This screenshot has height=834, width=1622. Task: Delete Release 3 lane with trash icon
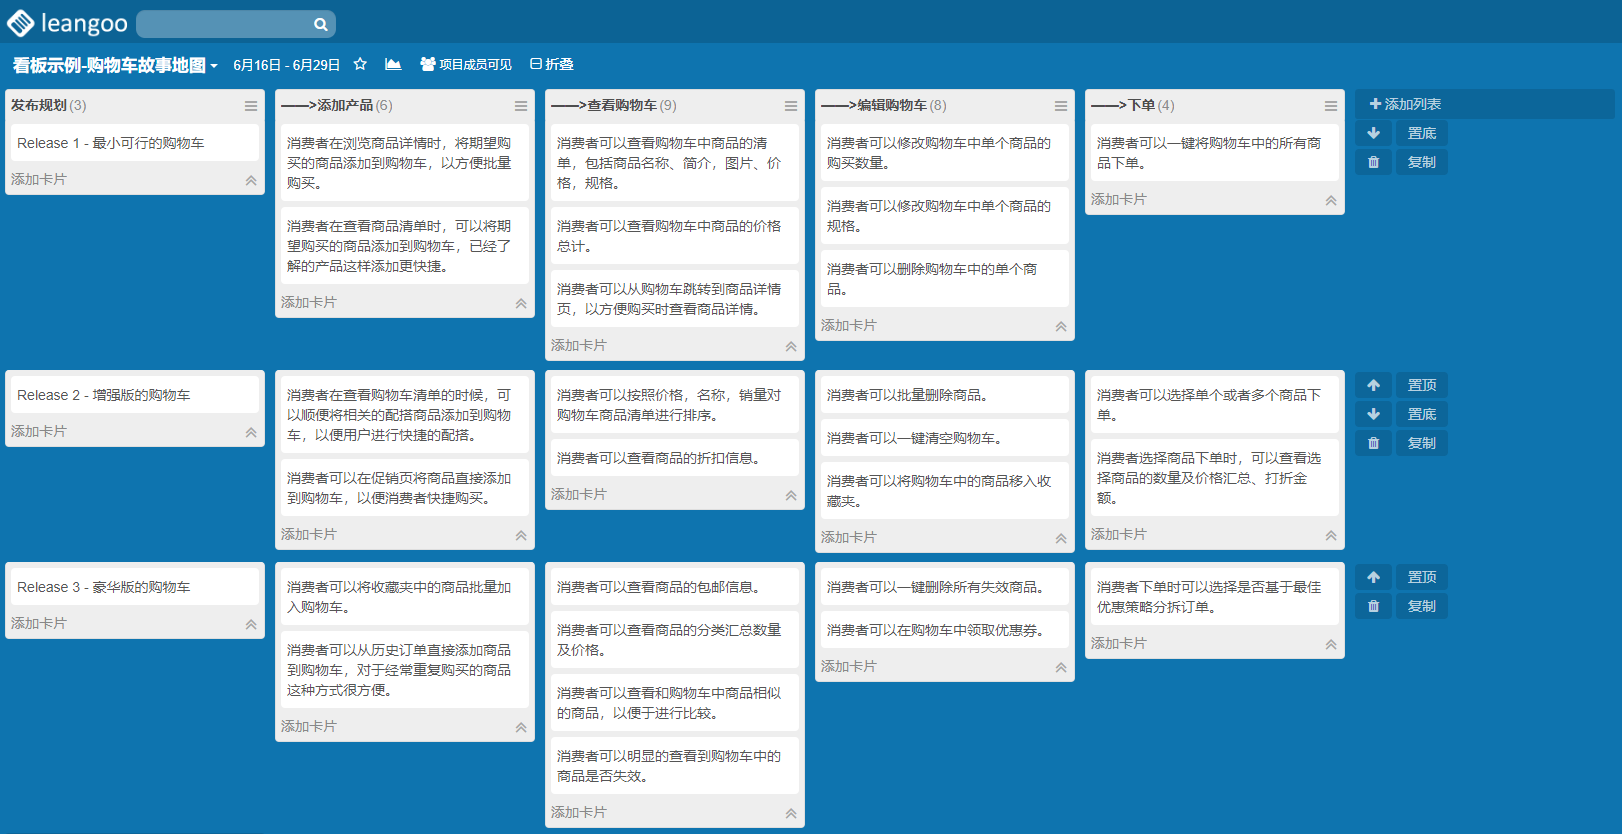(x=1373, y=606)
